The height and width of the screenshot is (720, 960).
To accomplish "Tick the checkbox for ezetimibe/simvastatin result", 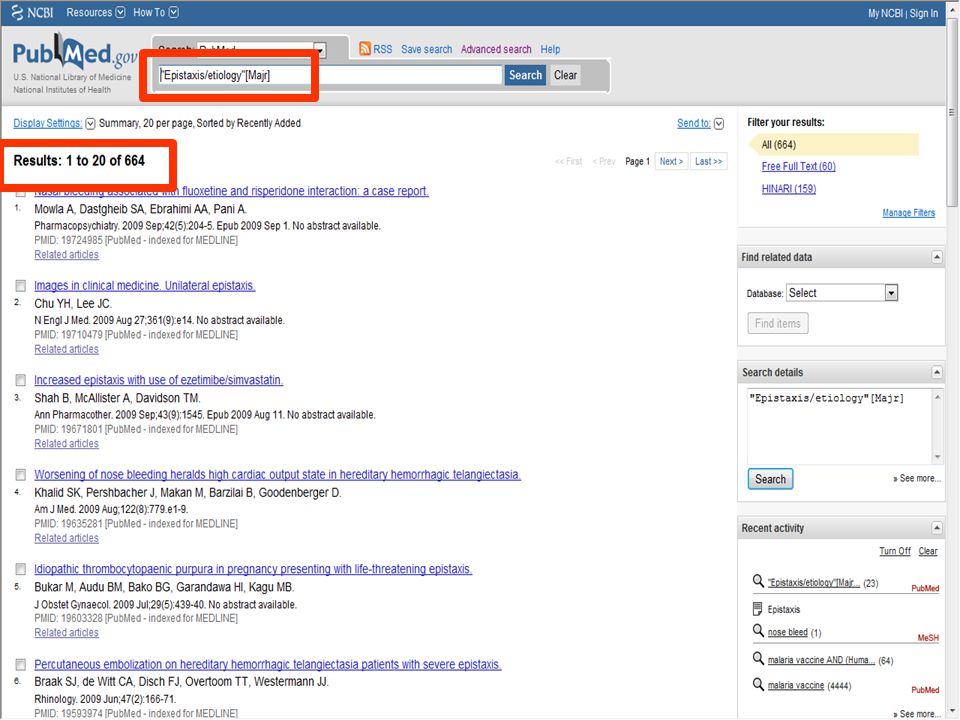I will [x=21, y=380].
